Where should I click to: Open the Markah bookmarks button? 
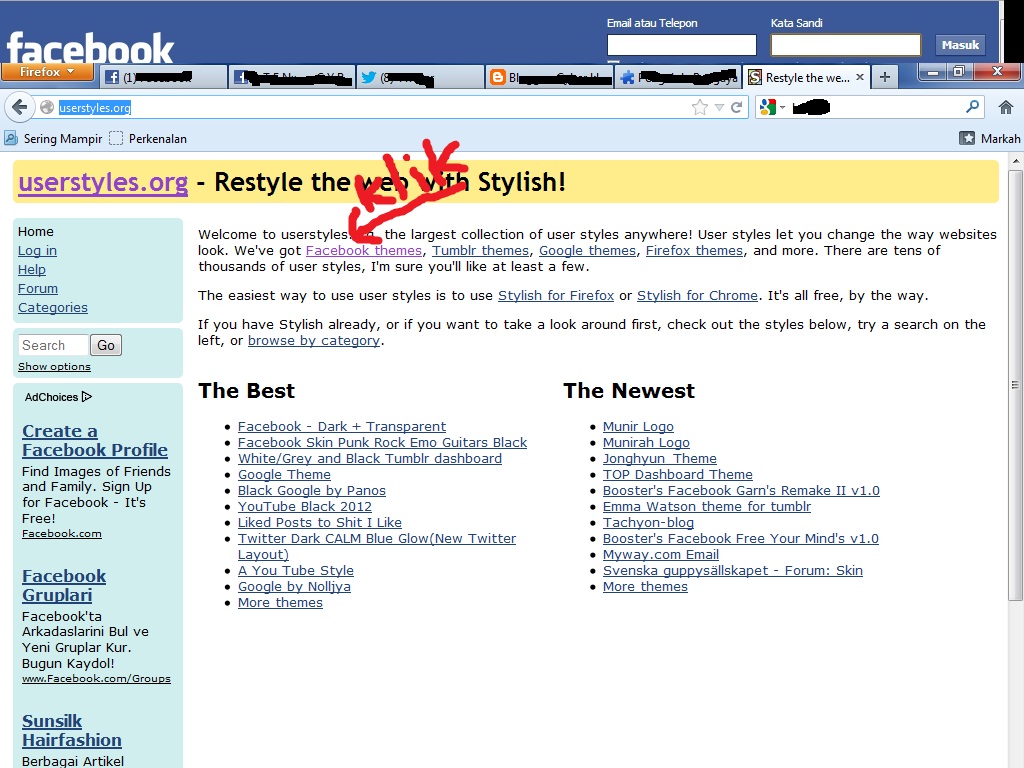point(989,138)
